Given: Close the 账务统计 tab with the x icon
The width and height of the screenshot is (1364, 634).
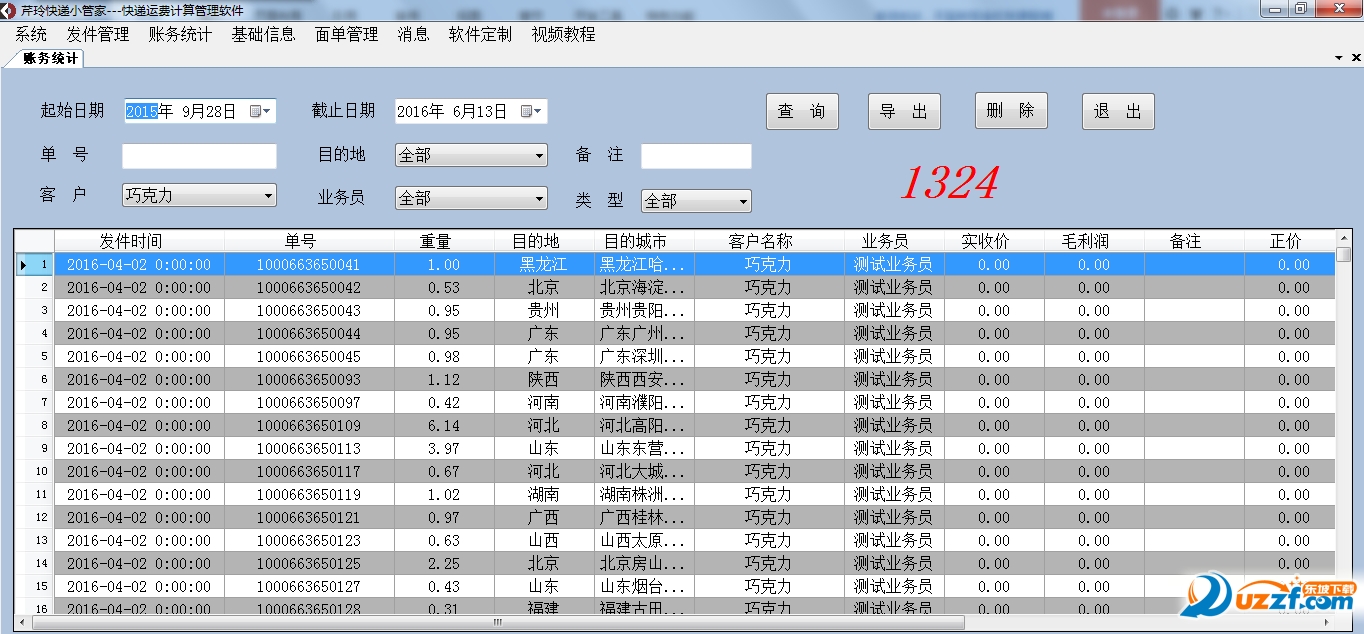Looking at the screenshot, I should (1355, 58).
